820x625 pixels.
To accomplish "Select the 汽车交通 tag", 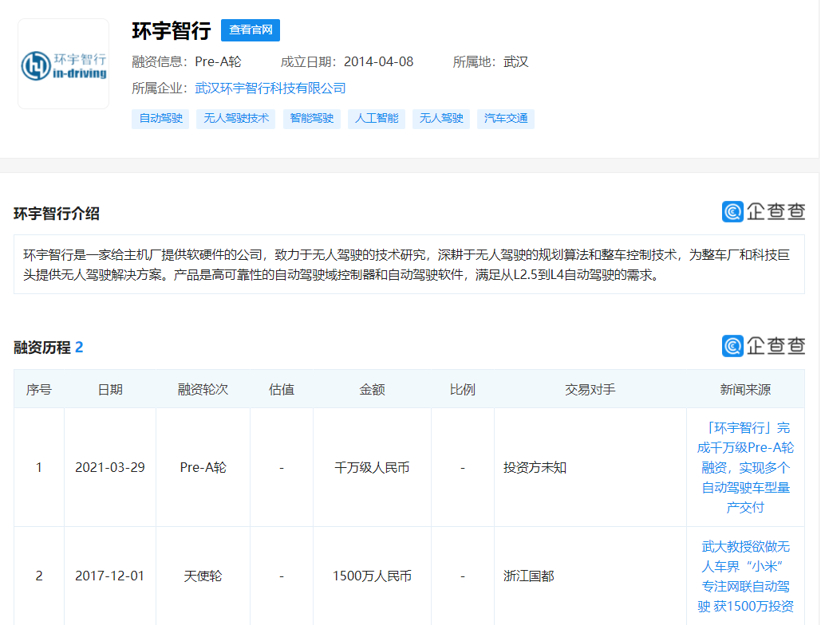I will (x=506, y=118).
